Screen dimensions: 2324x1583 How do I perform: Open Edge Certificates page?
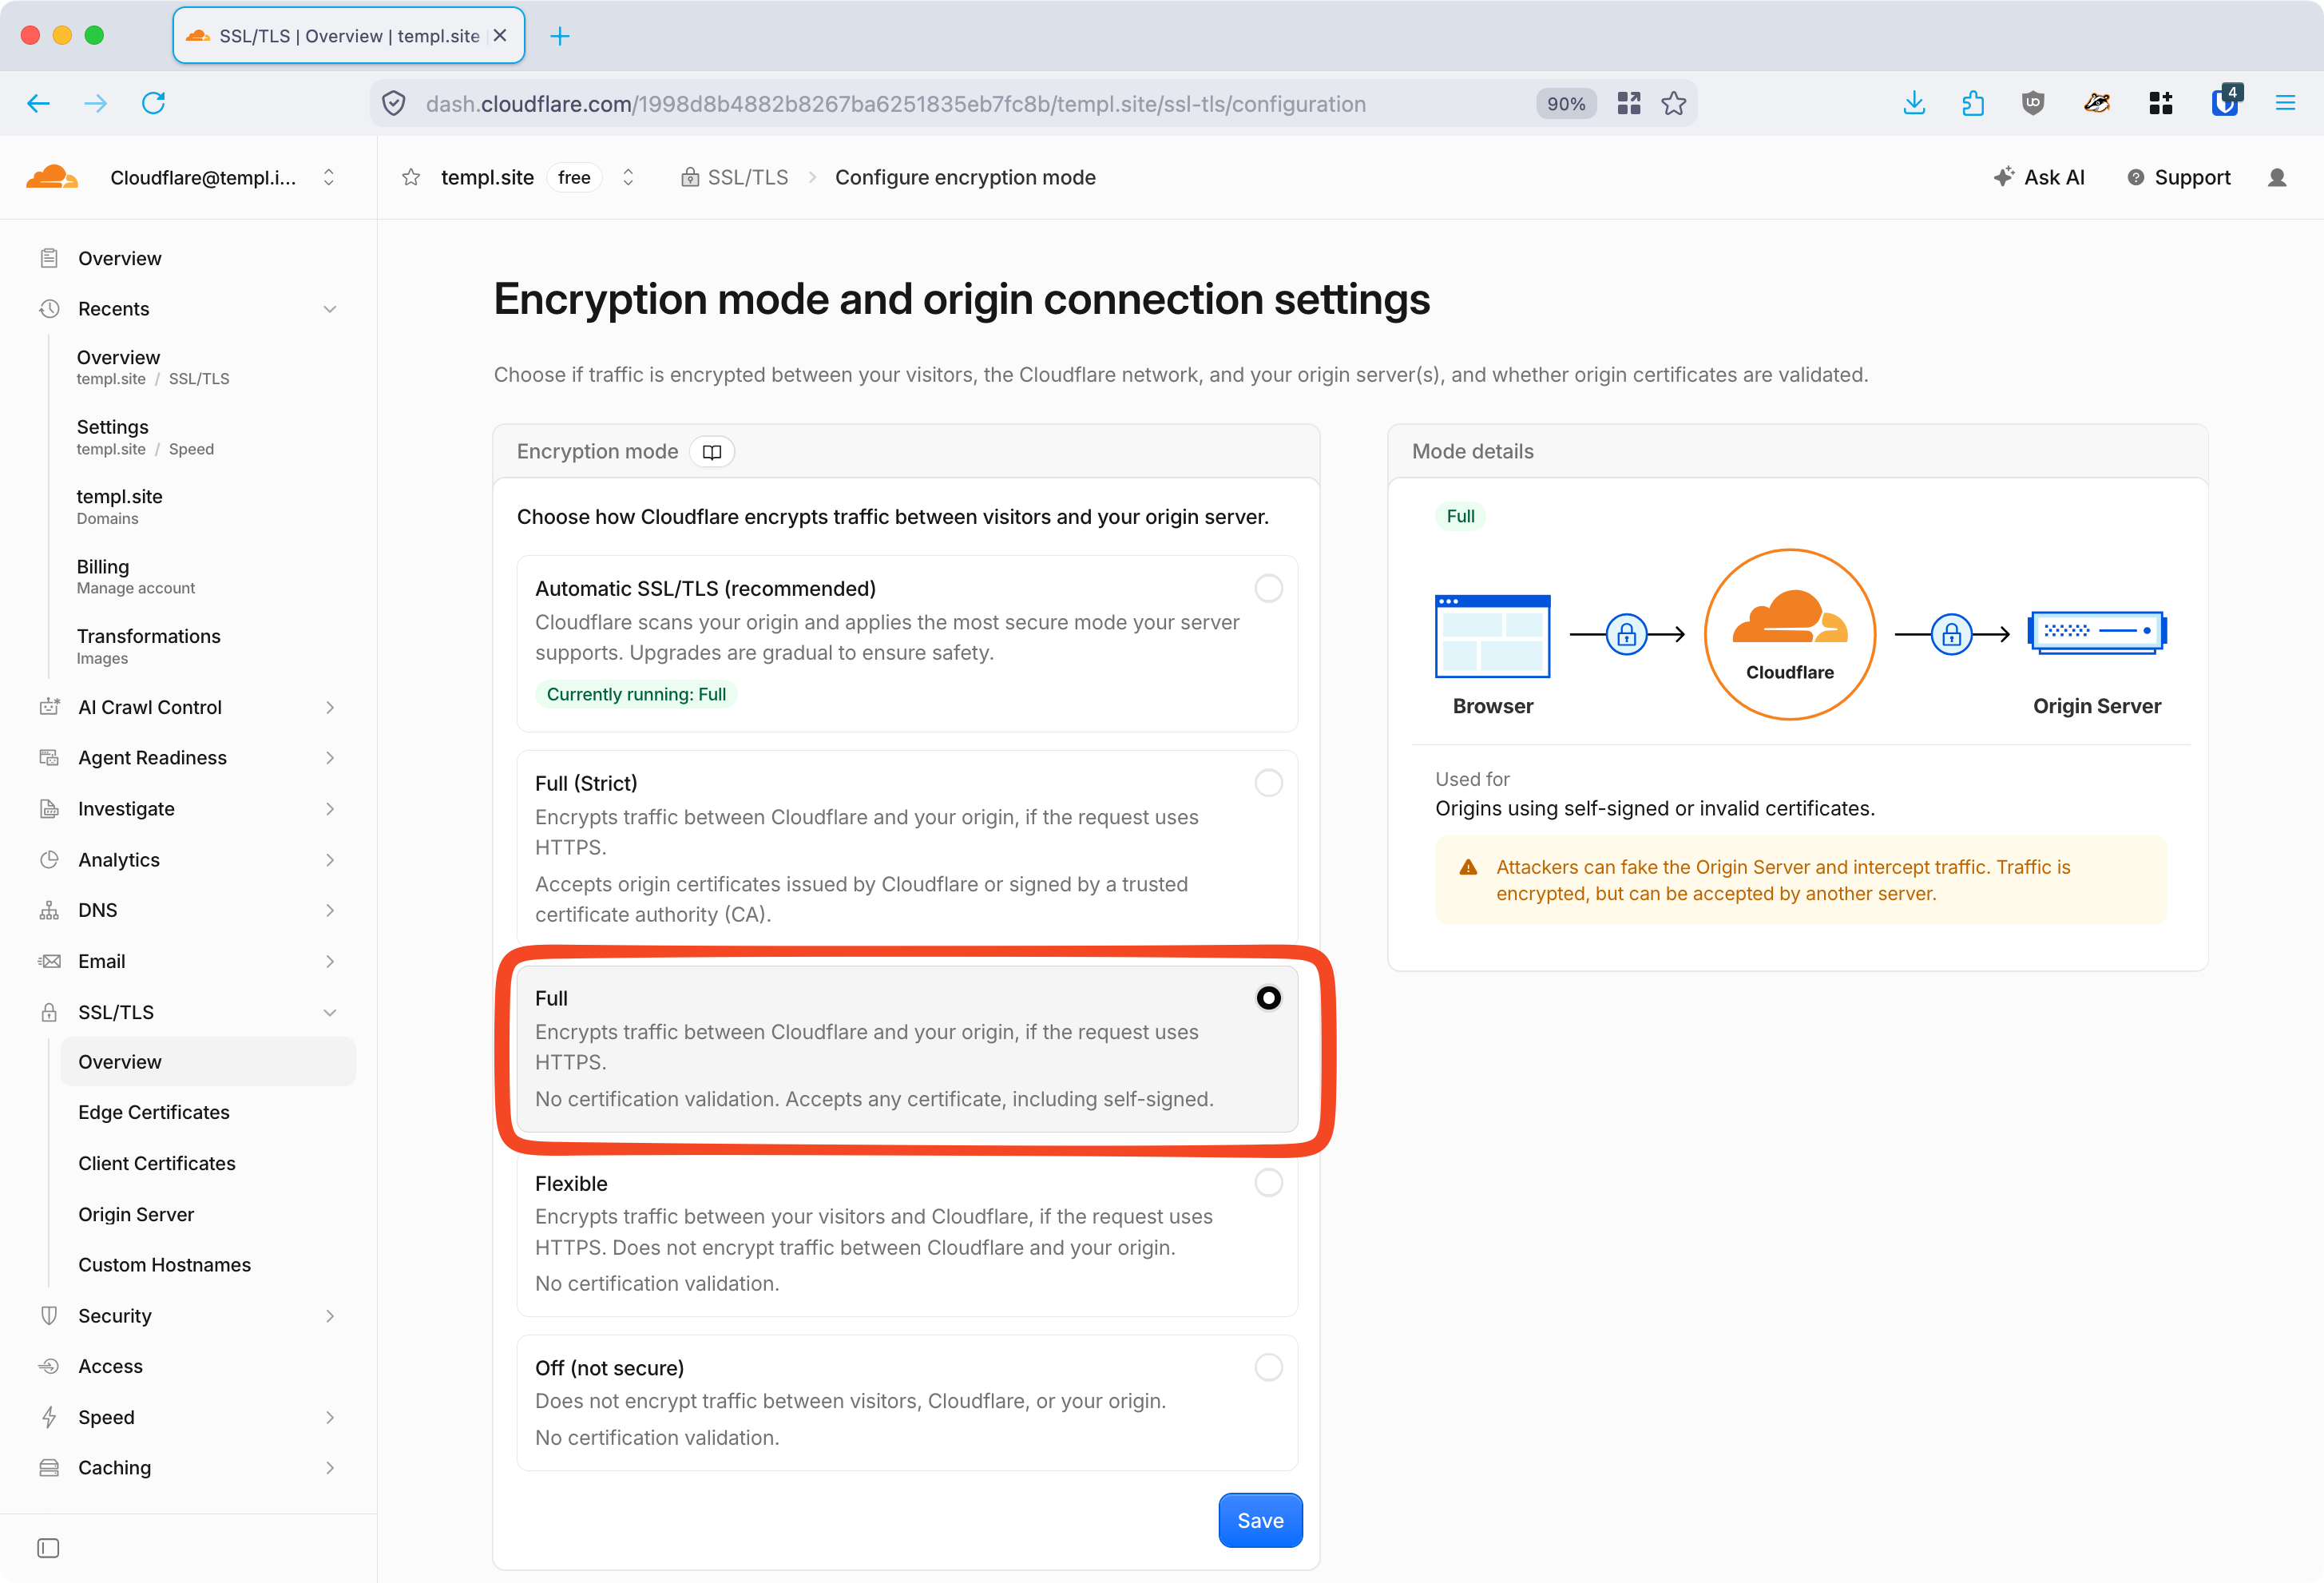154,1112
